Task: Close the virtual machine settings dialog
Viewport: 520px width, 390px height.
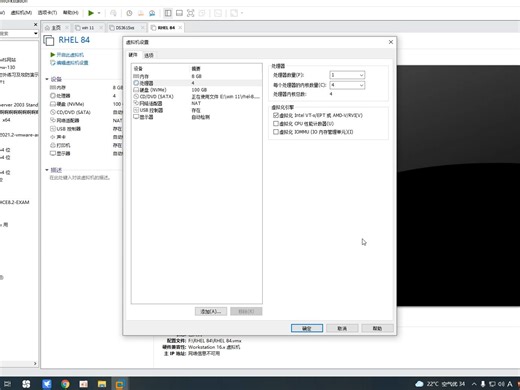Action: point(391,42)
